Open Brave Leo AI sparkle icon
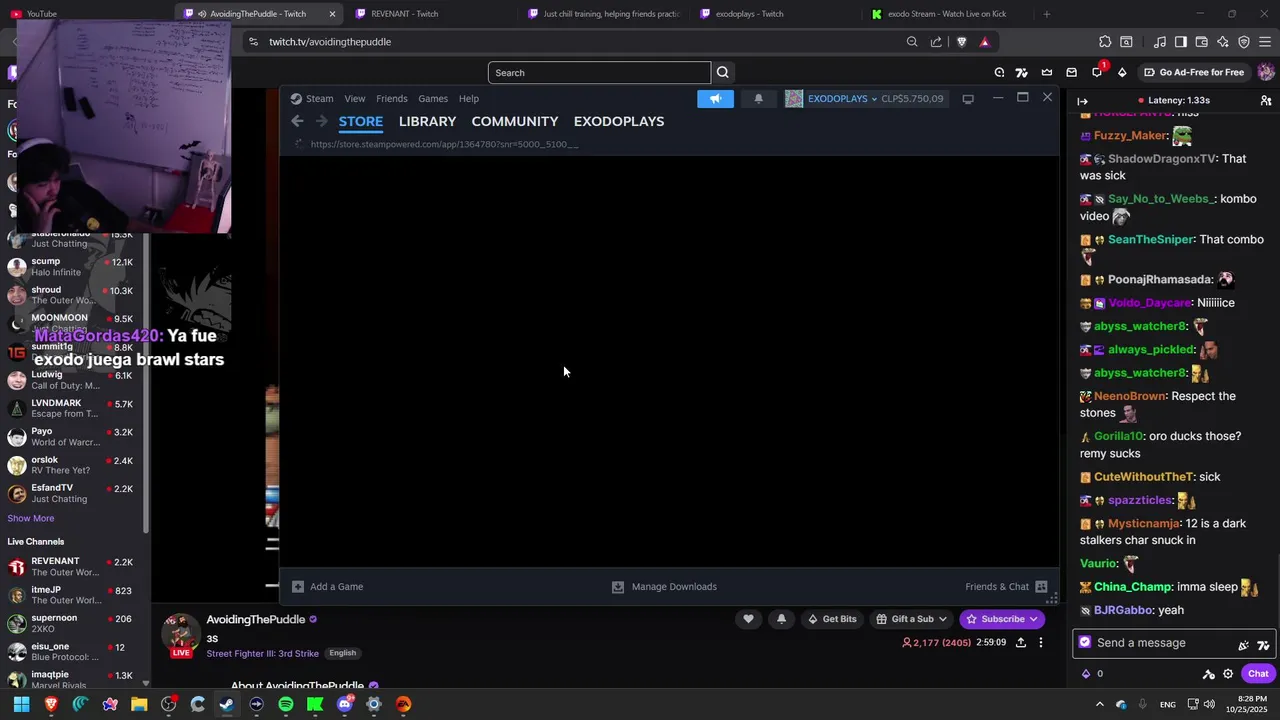This screenshot has height=720, width=1280. pyautogui.click(x=1223, y=42)
